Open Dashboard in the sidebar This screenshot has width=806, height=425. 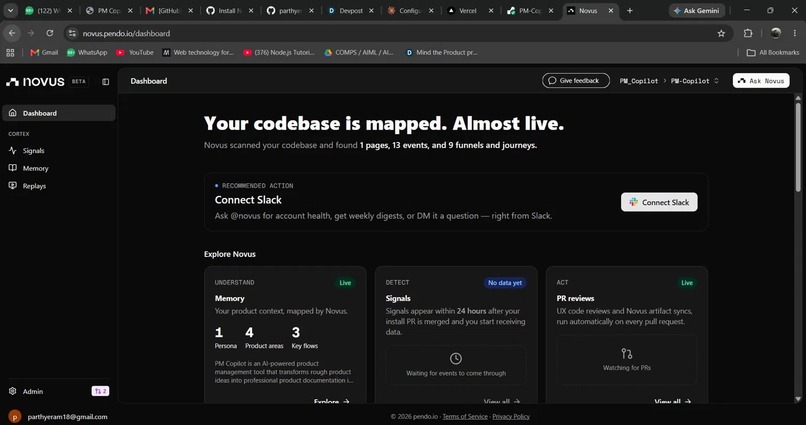click(59, 113)
